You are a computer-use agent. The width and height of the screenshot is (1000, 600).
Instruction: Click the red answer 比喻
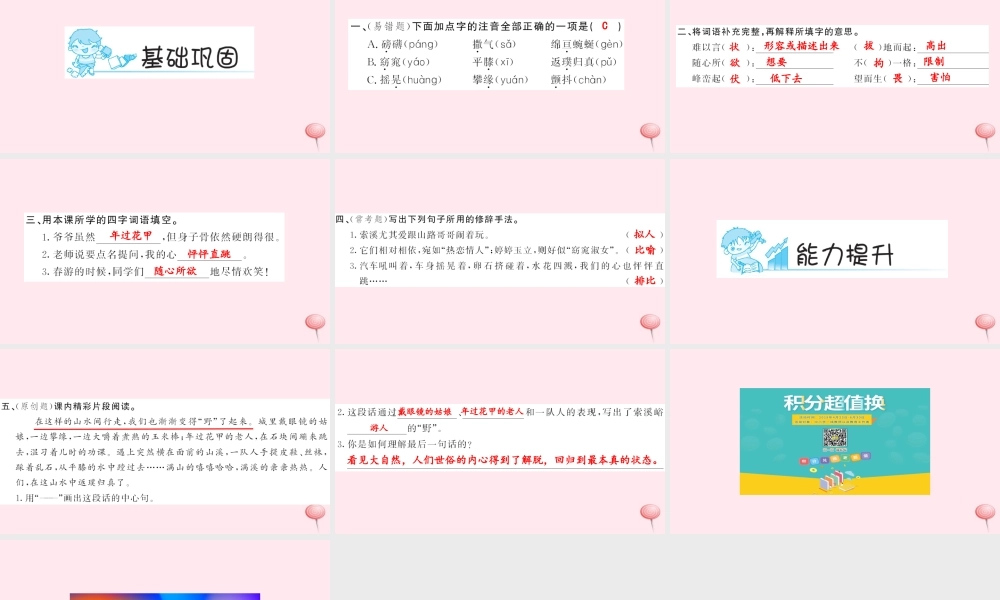click(645, 250)
